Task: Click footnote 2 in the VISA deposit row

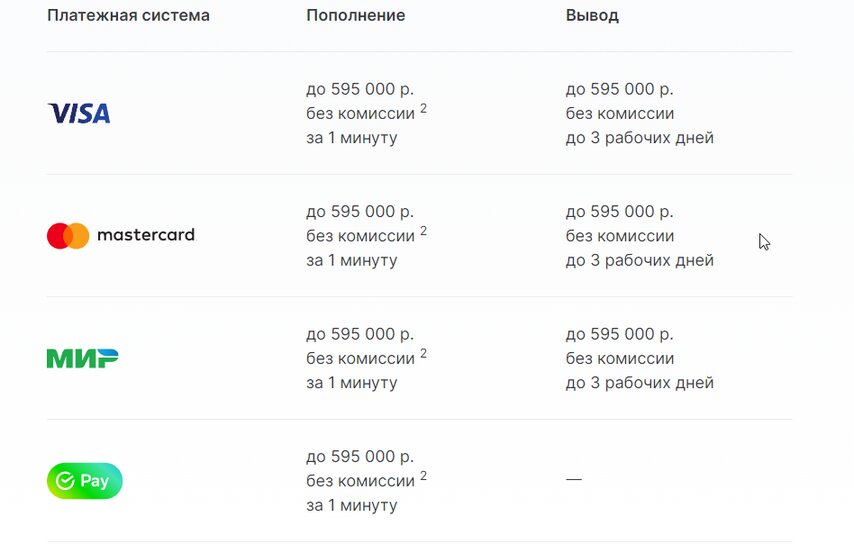Action: point(423,108)
